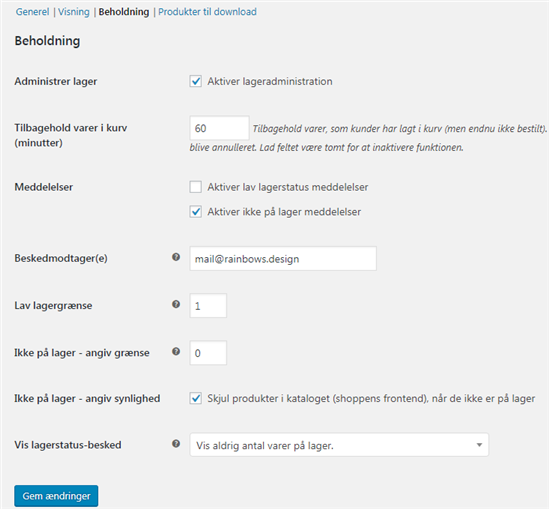Screen dimensions: 549x509
Task: Click help icon for Ikke på lager grænse
Action: [176, 351]
